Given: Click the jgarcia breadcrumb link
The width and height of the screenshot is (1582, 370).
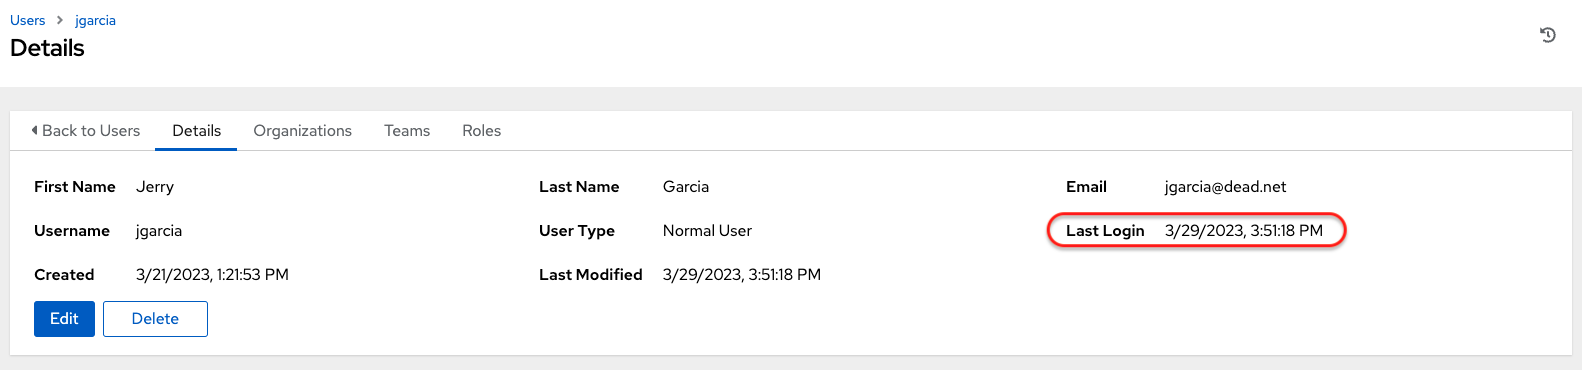Looking at the screenshot, I should click(95, 20).
